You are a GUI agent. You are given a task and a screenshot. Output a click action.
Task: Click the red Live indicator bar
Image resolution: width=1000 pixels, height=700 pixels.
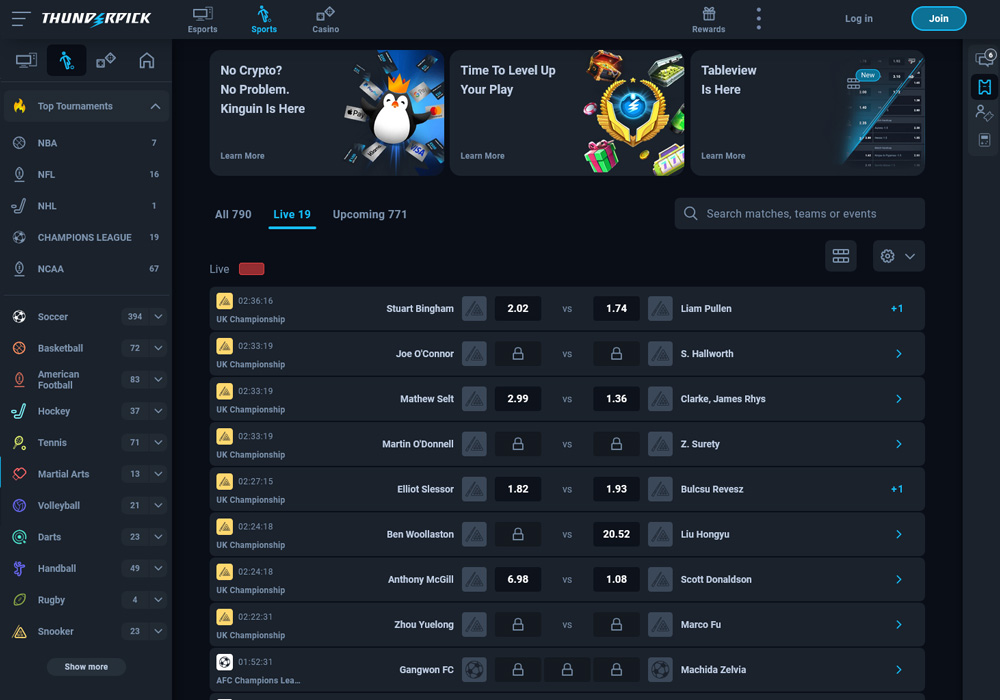click(251, 269)
